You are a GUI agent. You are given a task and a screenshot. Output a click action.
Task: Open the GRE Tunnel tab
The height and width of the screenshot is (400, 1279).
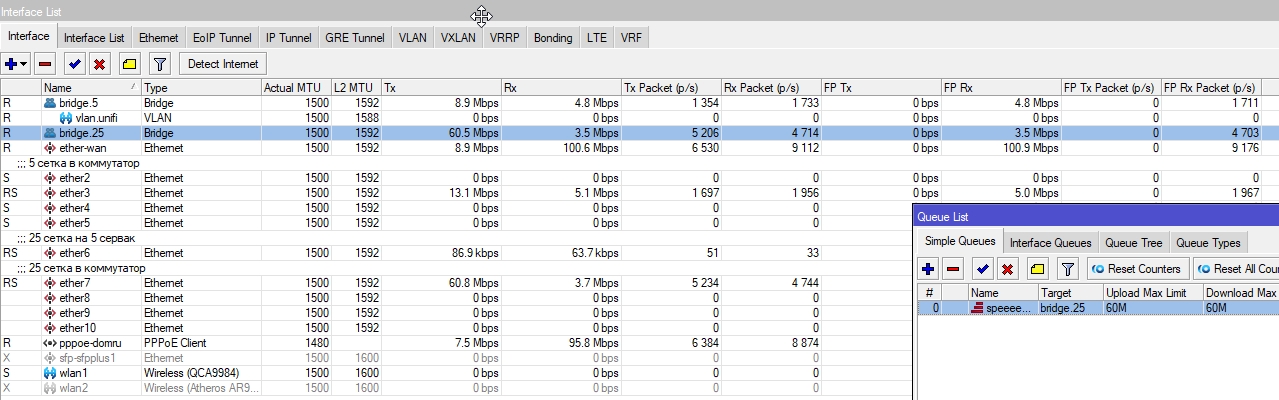click(354, 38)
